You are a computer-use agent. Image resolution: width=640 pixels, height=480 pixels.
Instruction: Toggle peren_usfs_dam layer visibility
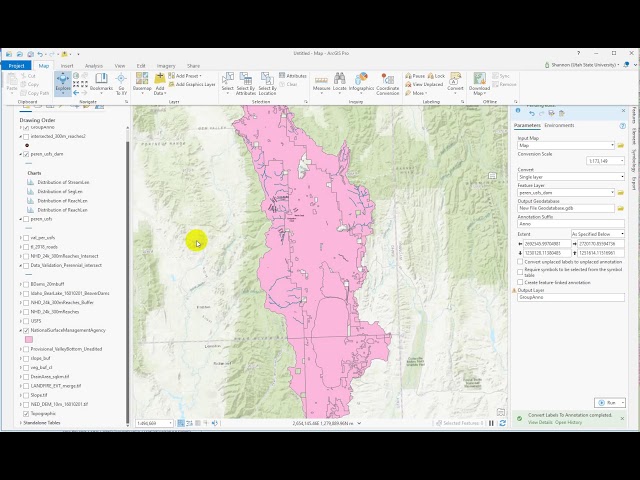26,154
